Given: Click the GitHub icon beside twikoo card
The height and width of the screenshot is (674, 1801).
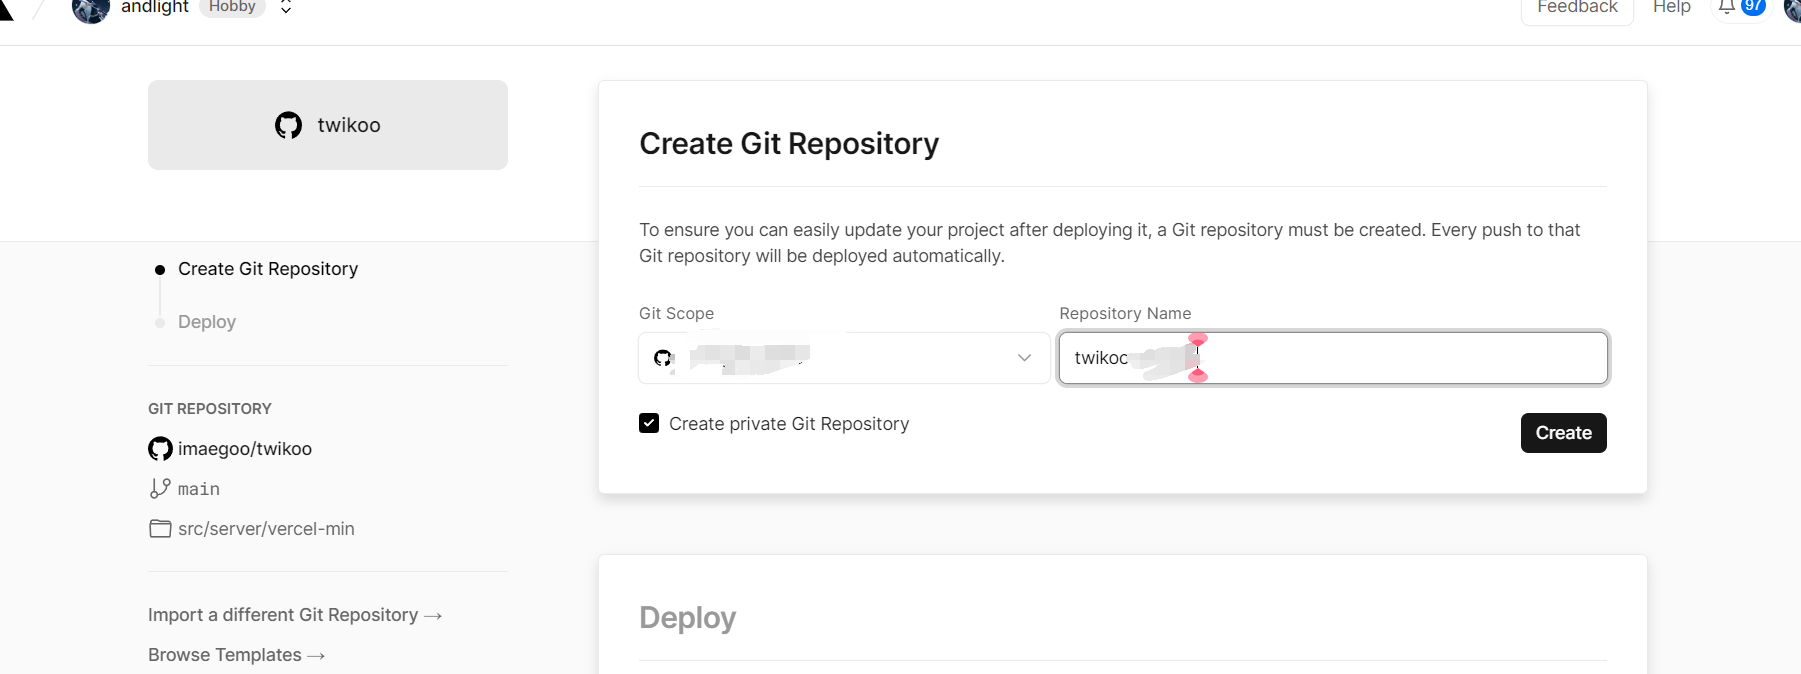Looking at the screenshot, I should click(289, 125).
